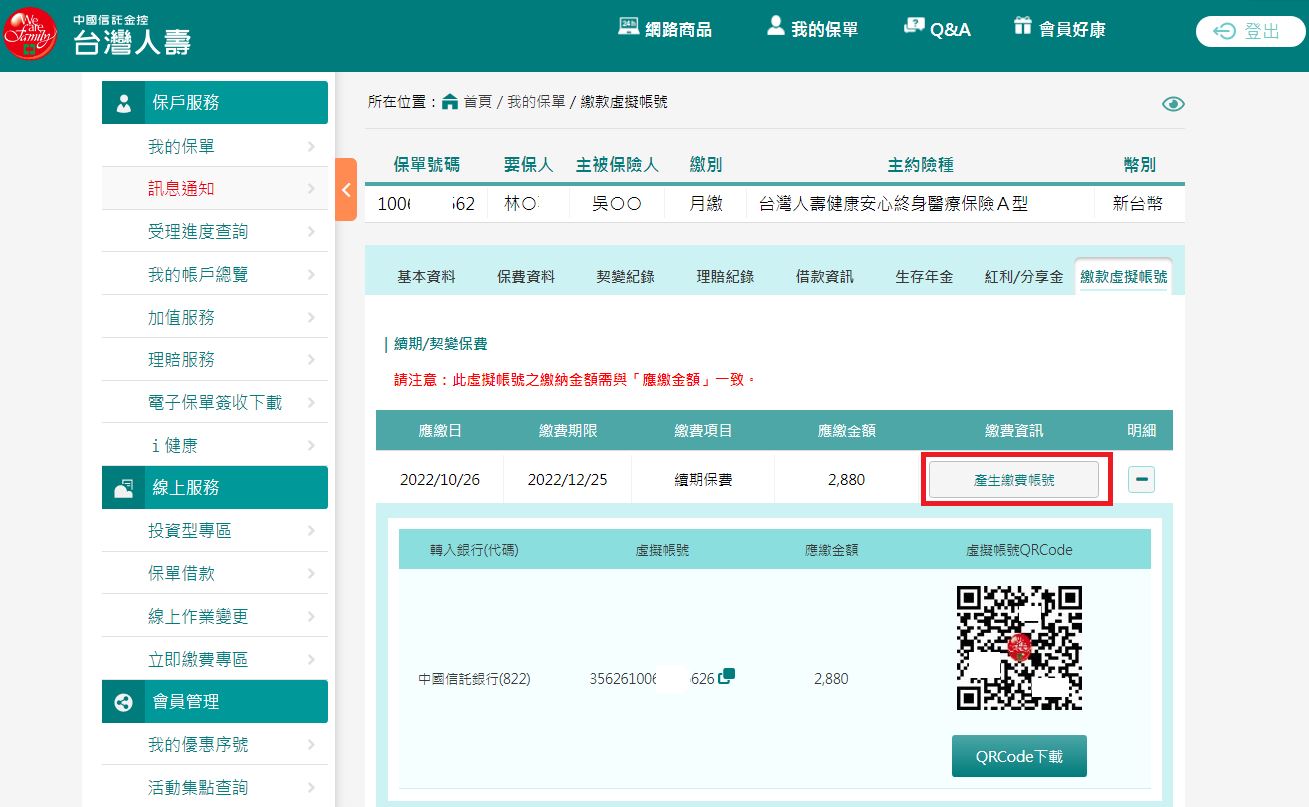The image size is (1309, 807).
Task: Click the 產生繳費帳號 button
Action: click(x=1014, y=480)
